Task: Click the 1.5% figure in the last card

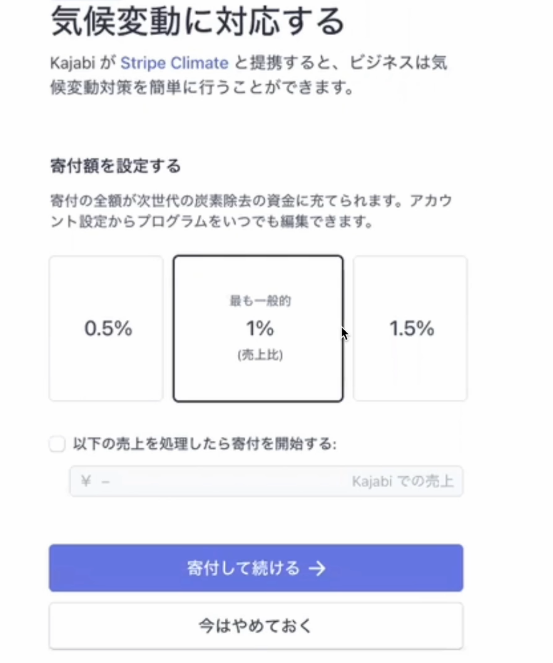Action: tap(411, 329)
